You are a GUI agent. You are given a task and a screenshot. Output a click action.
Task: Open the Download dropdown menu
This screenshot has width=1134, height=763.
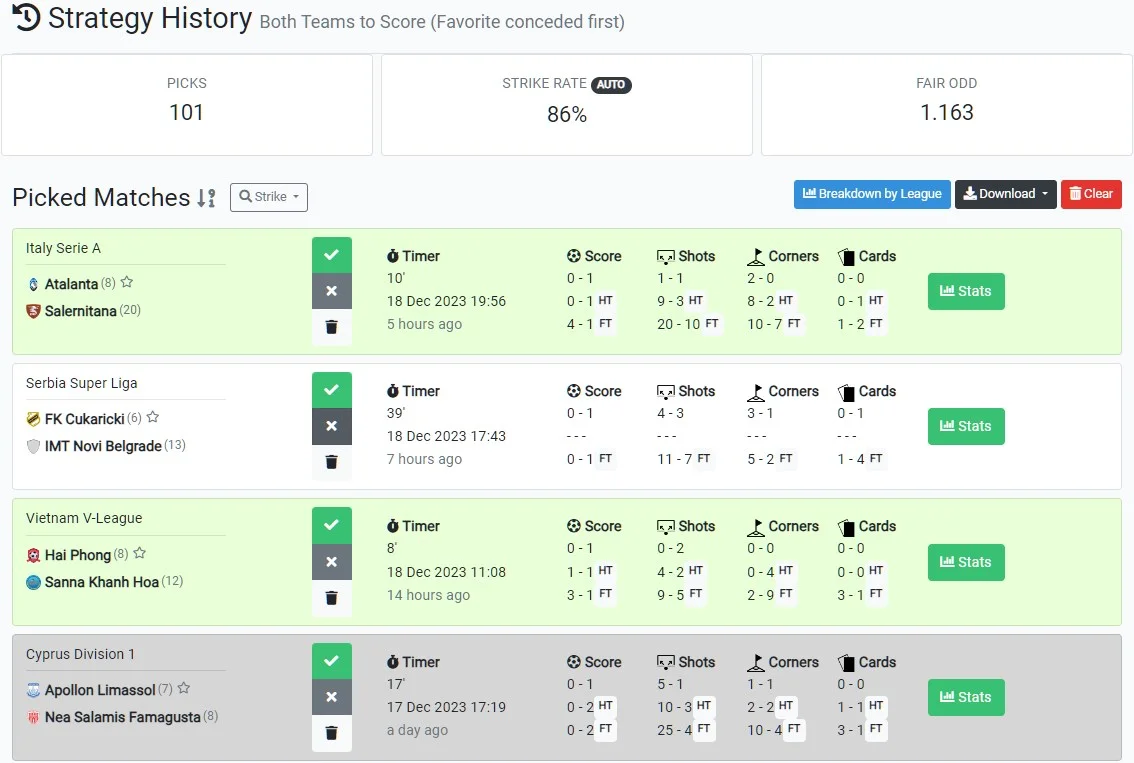[1005, 194]
